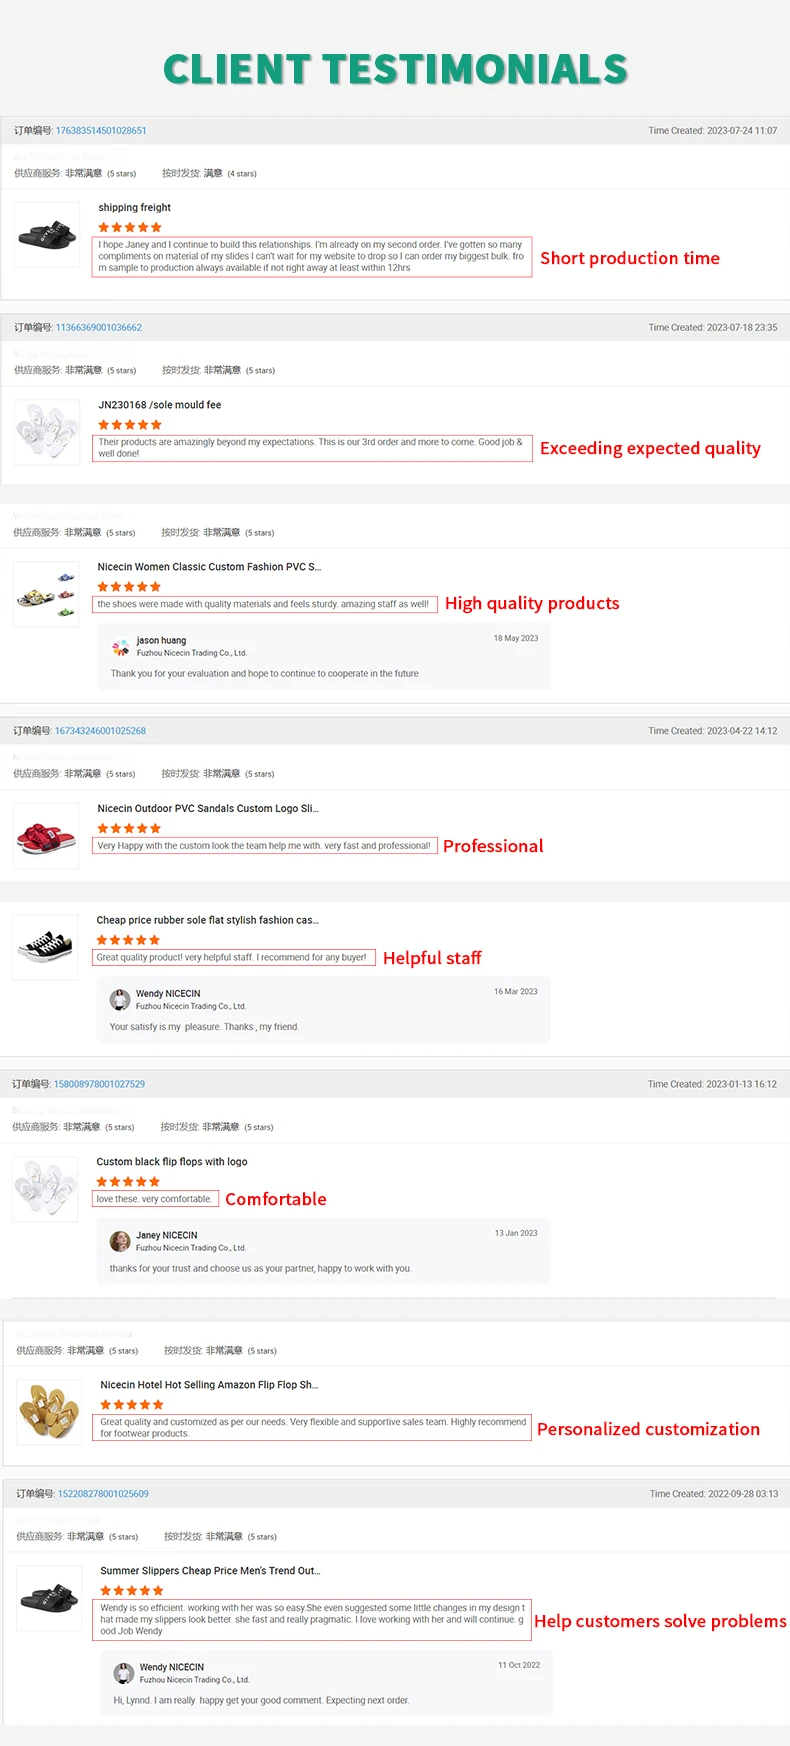The image size is (790, 1746).
Task: Open the JN230168 white flip flops thumbnail
Action: pos(47,432)
